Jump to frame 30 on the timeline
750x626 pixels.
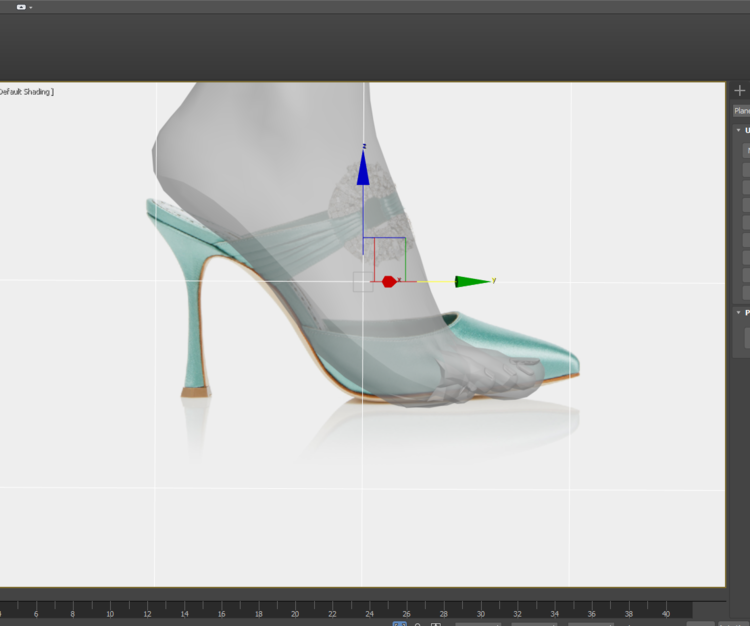click(x=481, y=614)
